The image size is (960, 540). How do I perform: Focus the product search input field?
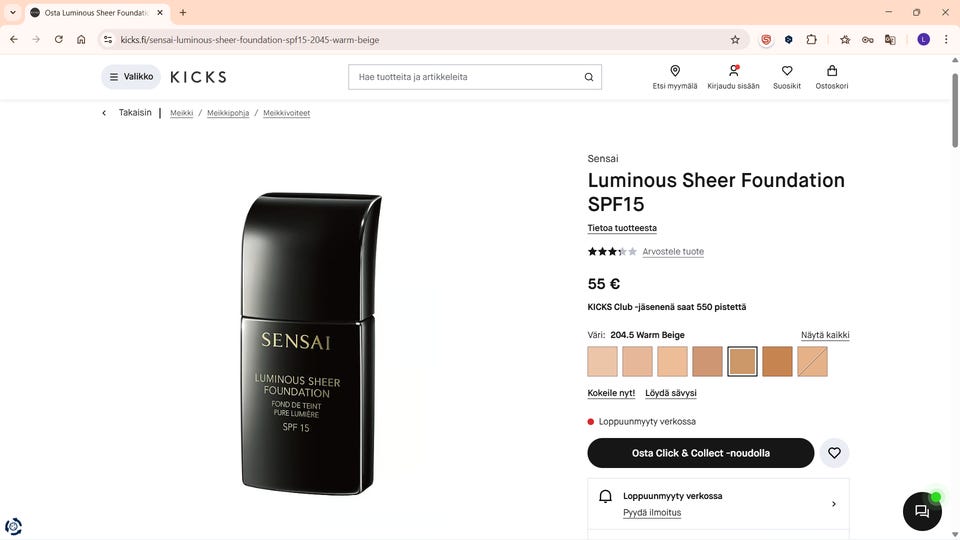(465, 77)
